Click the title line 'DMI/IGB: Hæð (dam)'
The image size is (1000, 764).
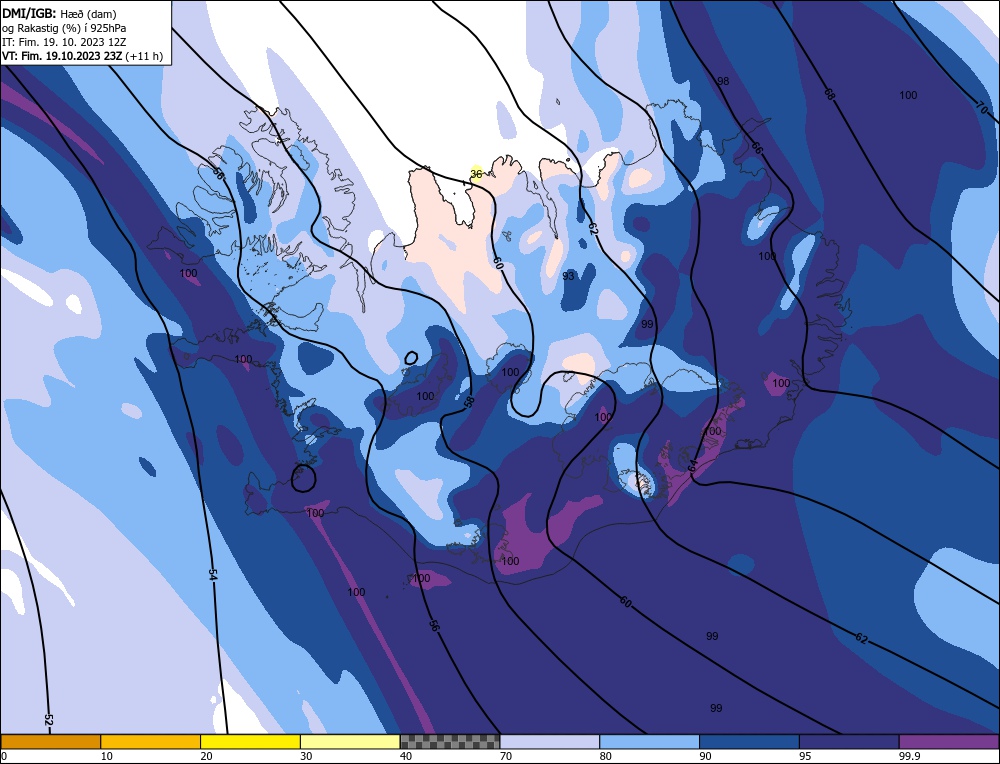pos(59,13)
